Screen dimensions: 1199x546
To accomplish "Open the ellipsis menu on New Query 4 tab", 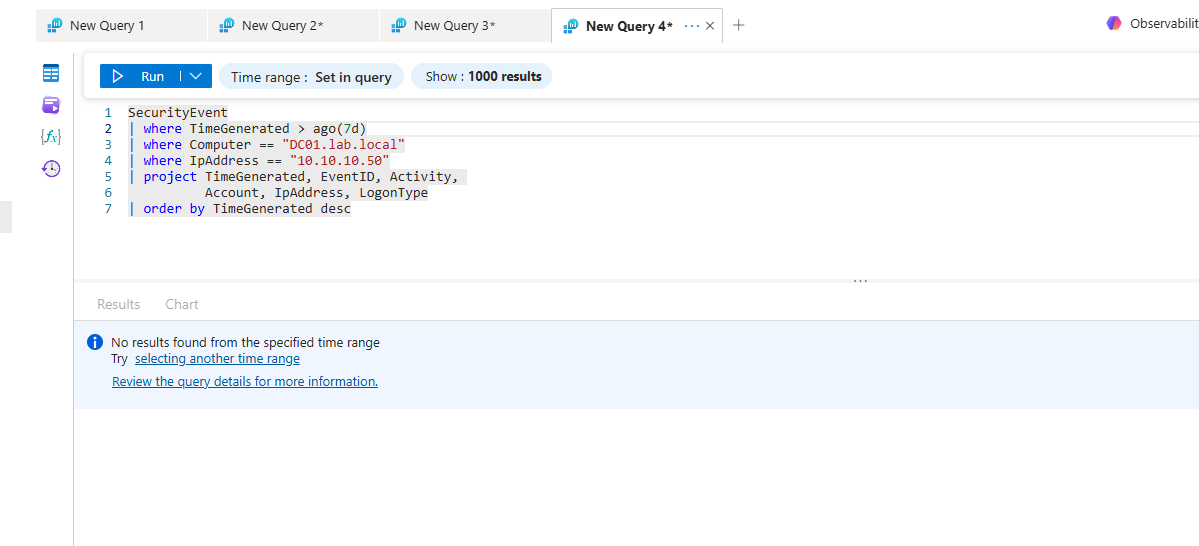I will point(692,26).
